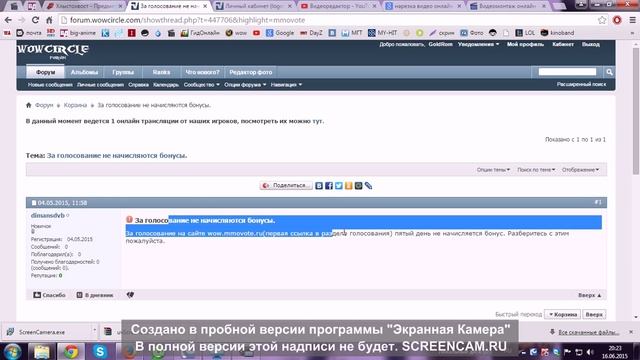Open the Chrome hamburger menu
Image resolution: width=640 pixels, height=360 pixels.
[632, 20]
